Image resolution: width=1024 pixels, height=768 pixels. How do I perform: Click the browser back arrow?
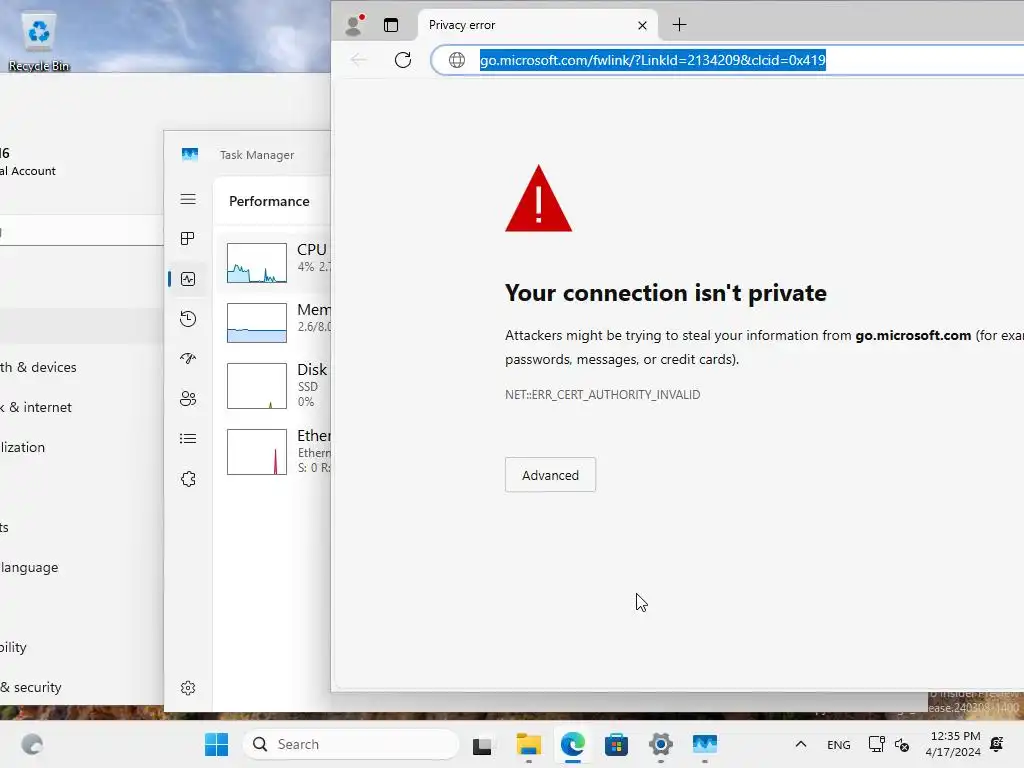tap(359, 60)
